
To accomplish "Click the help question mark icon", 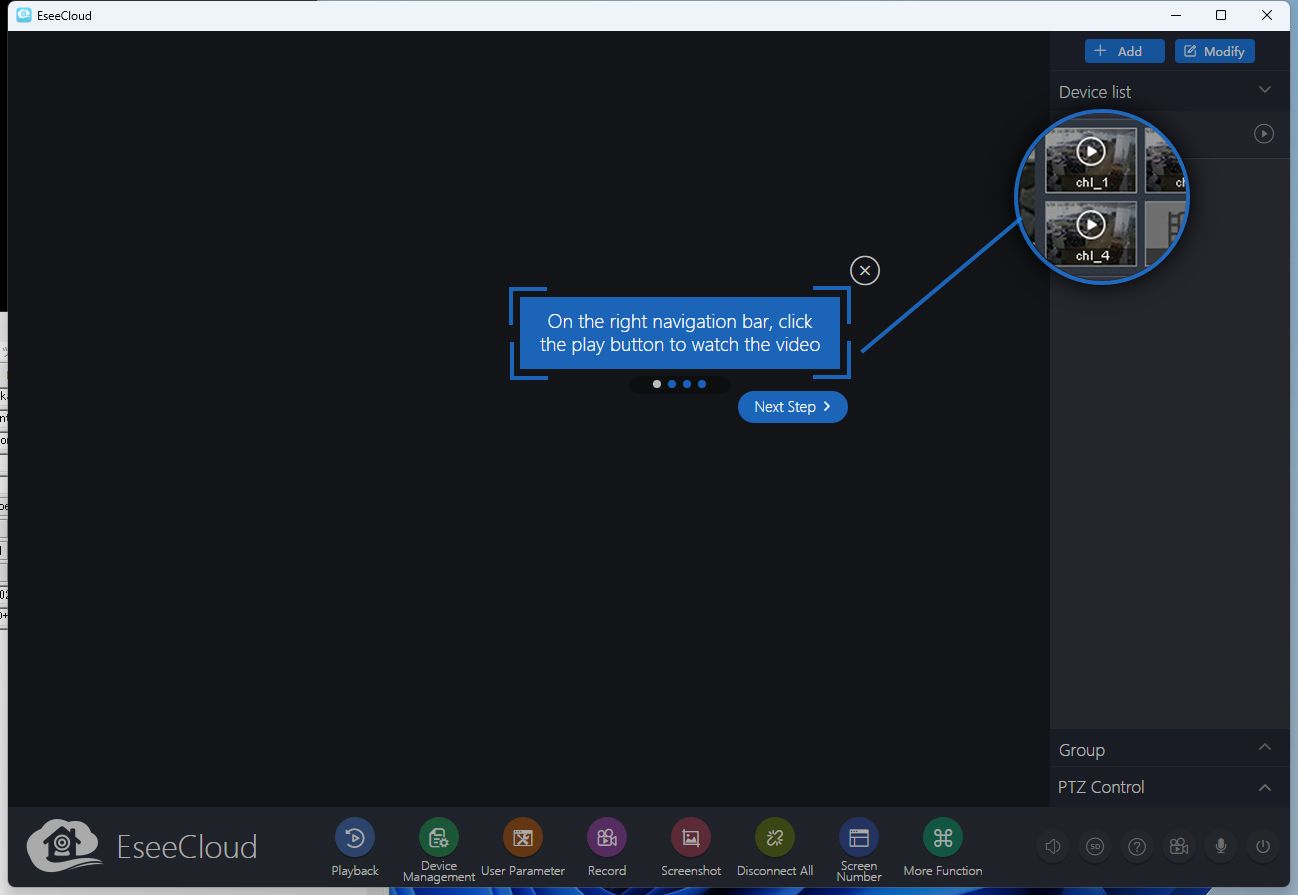I will (x=1137, y=847).
